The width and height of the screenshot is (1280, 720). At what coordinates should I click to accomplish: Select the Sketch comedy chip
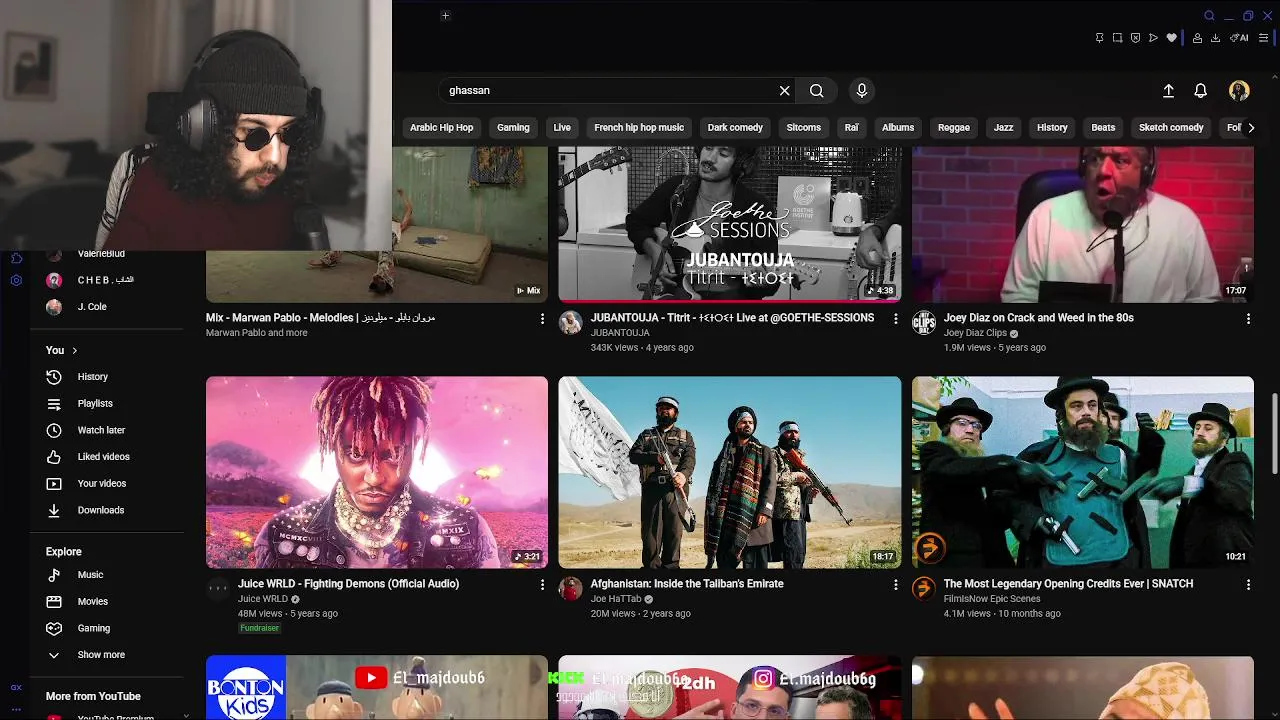pos(1171,127)
